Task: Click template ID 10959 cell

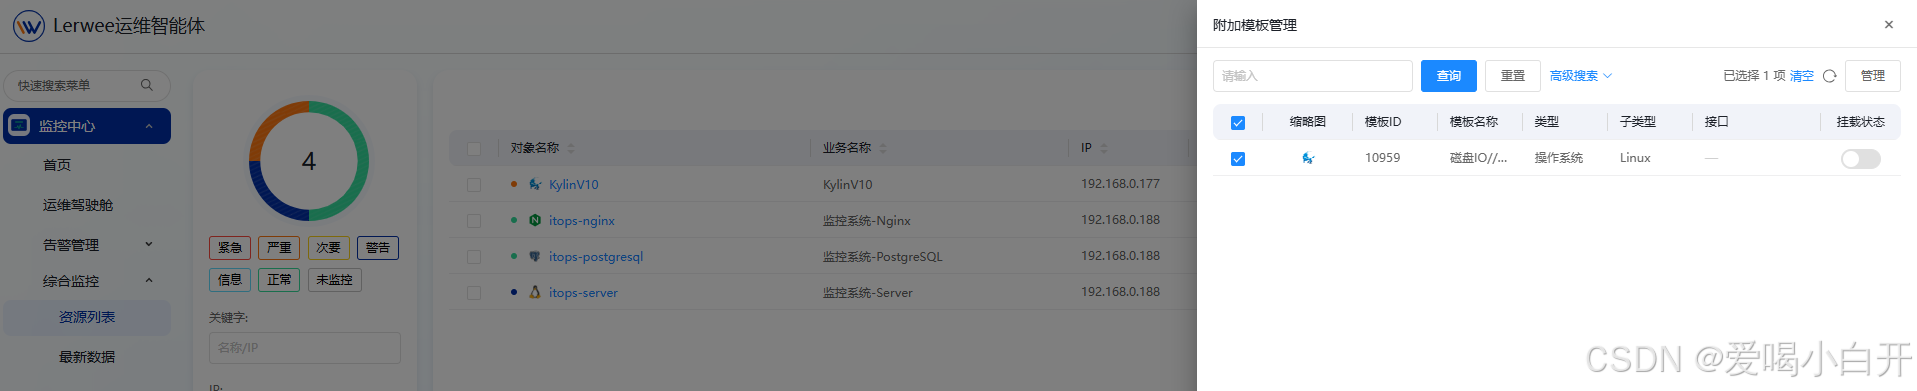Action: (x=1382, y=158)
